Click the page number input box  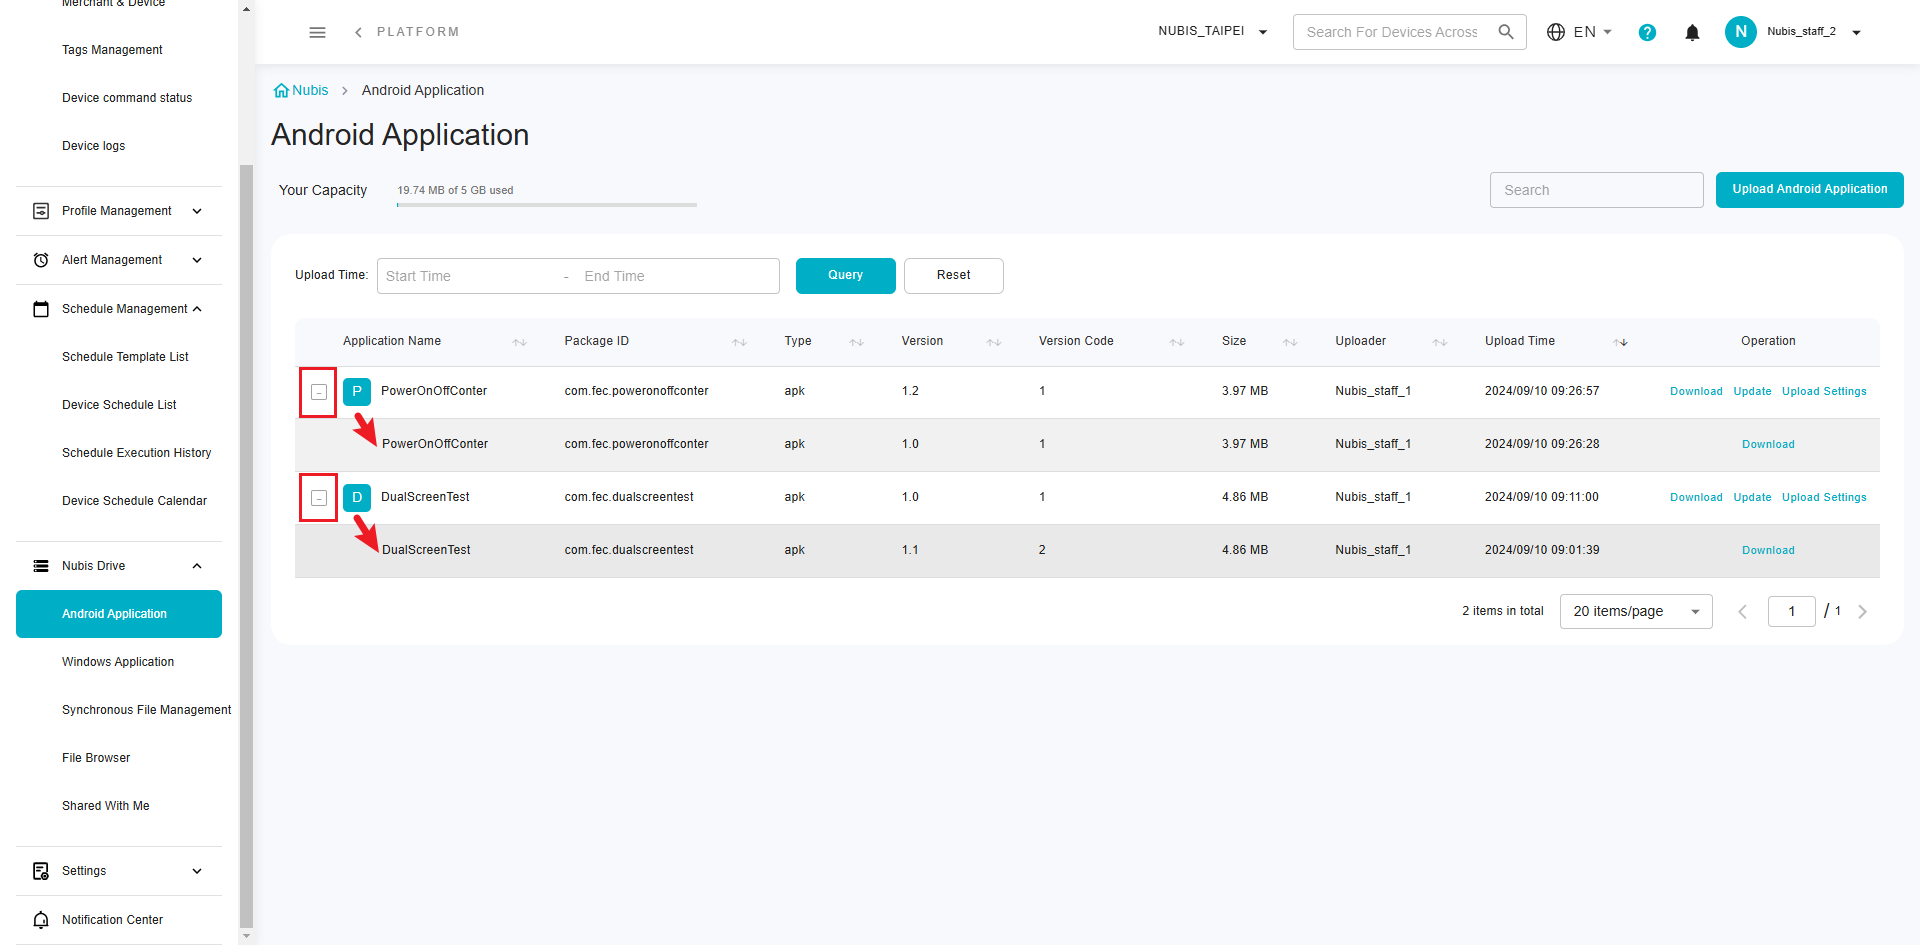pos(1791,612)
